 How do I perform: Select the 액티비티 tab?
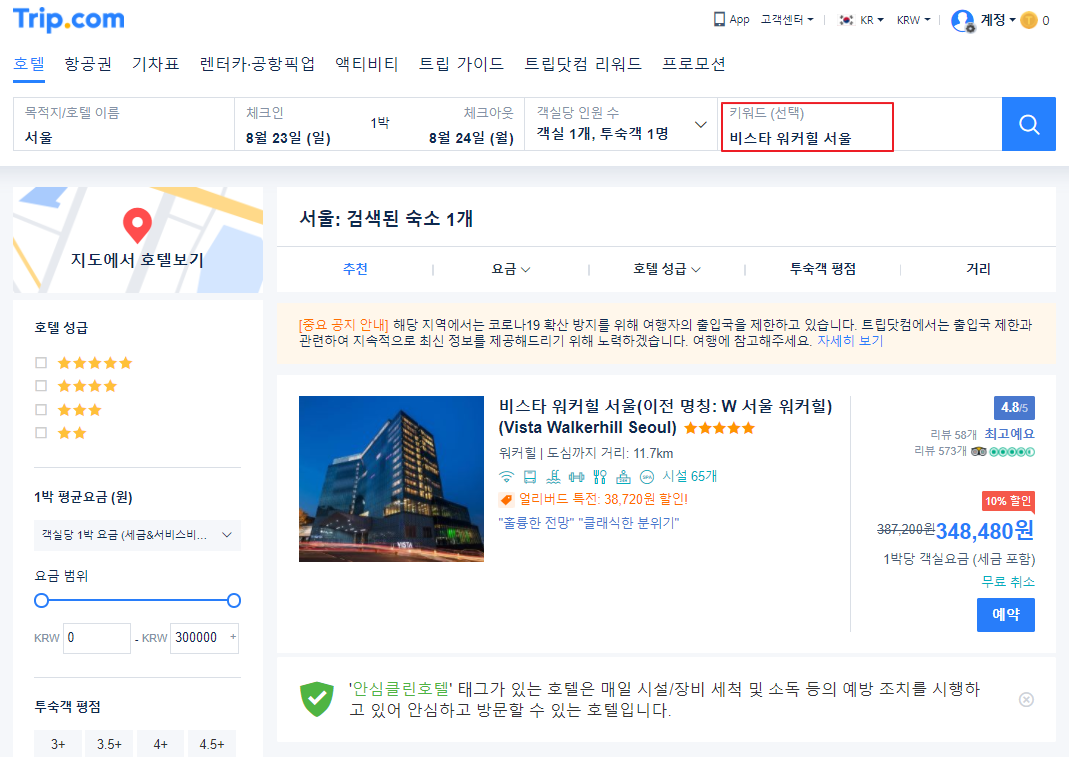tap(367, 63)
